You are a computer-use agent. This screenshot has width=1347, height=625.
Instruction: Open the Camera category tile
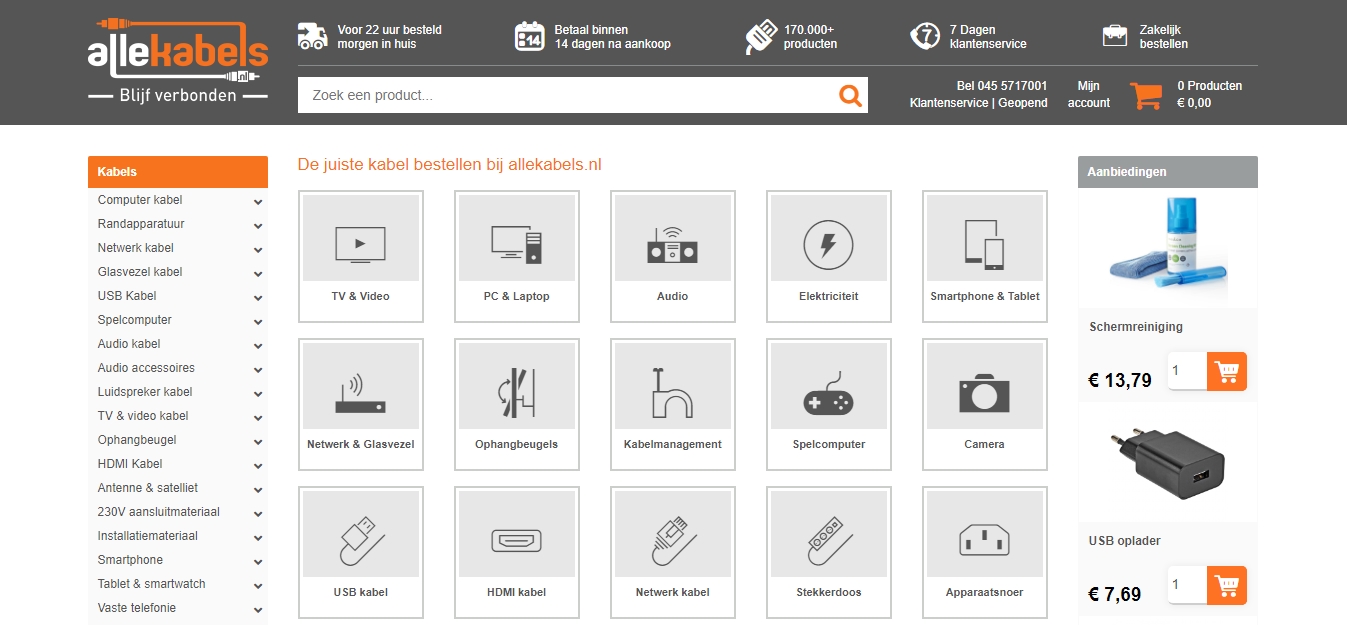[985, 404]
